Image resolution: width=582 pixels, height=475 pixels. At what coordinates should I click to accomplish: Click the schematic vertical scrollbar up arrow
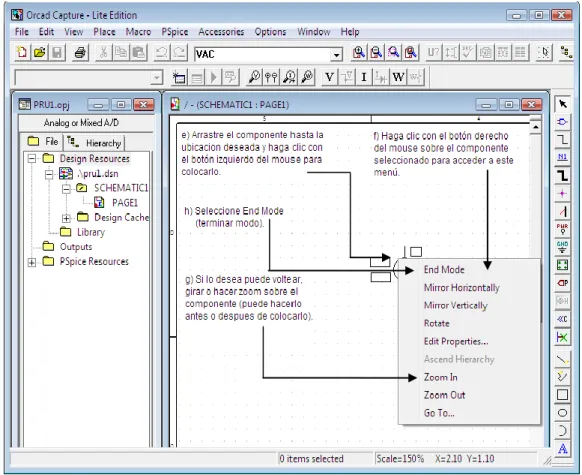click(x=535, y=128)
